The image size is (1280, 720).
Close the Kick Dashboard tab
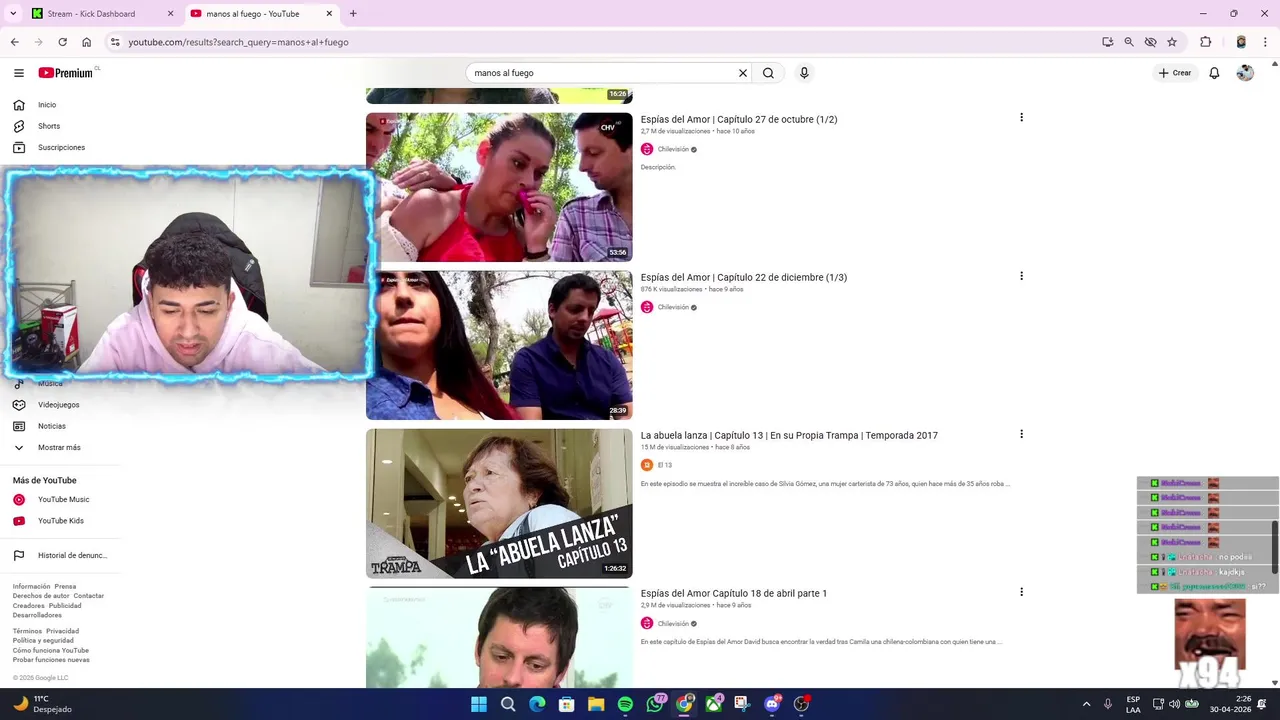coord(170,14)
